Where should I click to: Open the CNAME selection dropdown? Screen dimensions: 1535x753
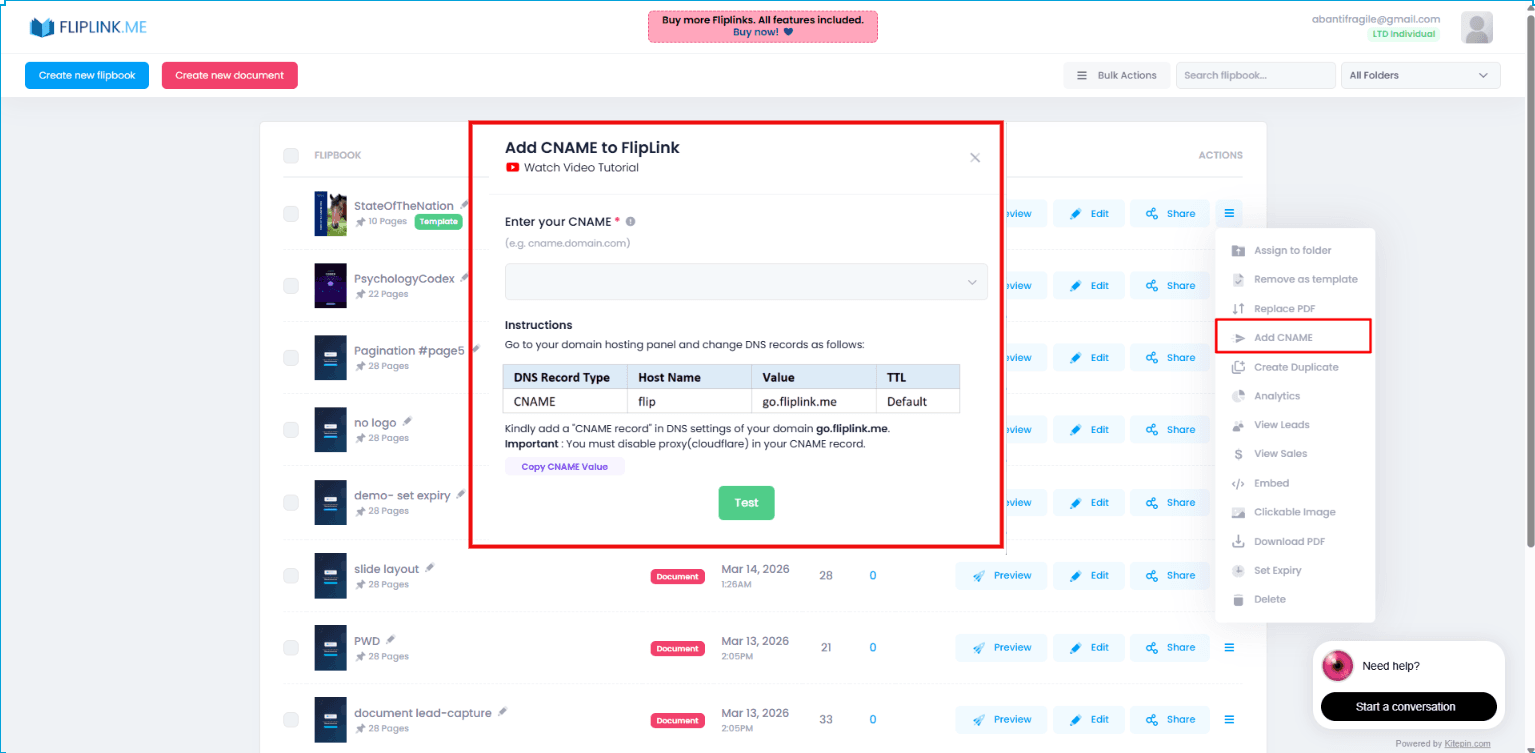[x=746, y=282]
